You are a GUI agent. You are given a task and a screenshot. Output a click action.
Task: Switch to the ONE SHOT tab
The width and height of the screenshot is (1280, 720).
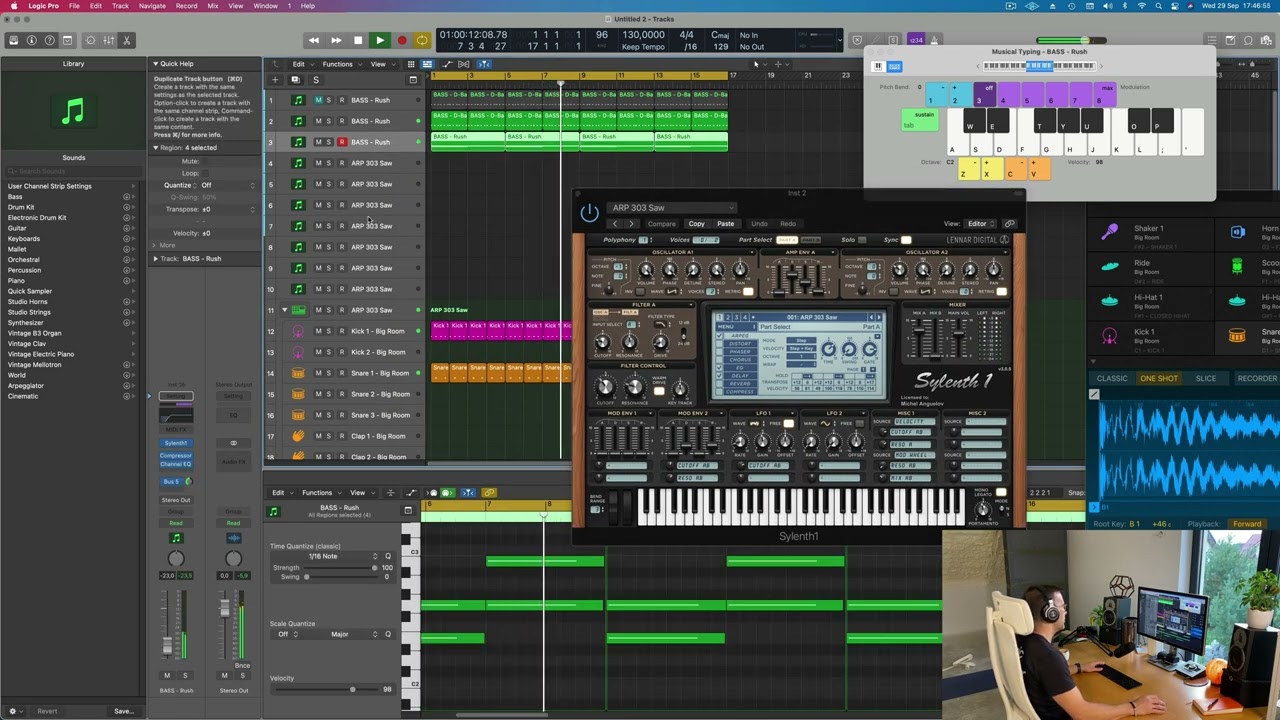(1159, 379)
